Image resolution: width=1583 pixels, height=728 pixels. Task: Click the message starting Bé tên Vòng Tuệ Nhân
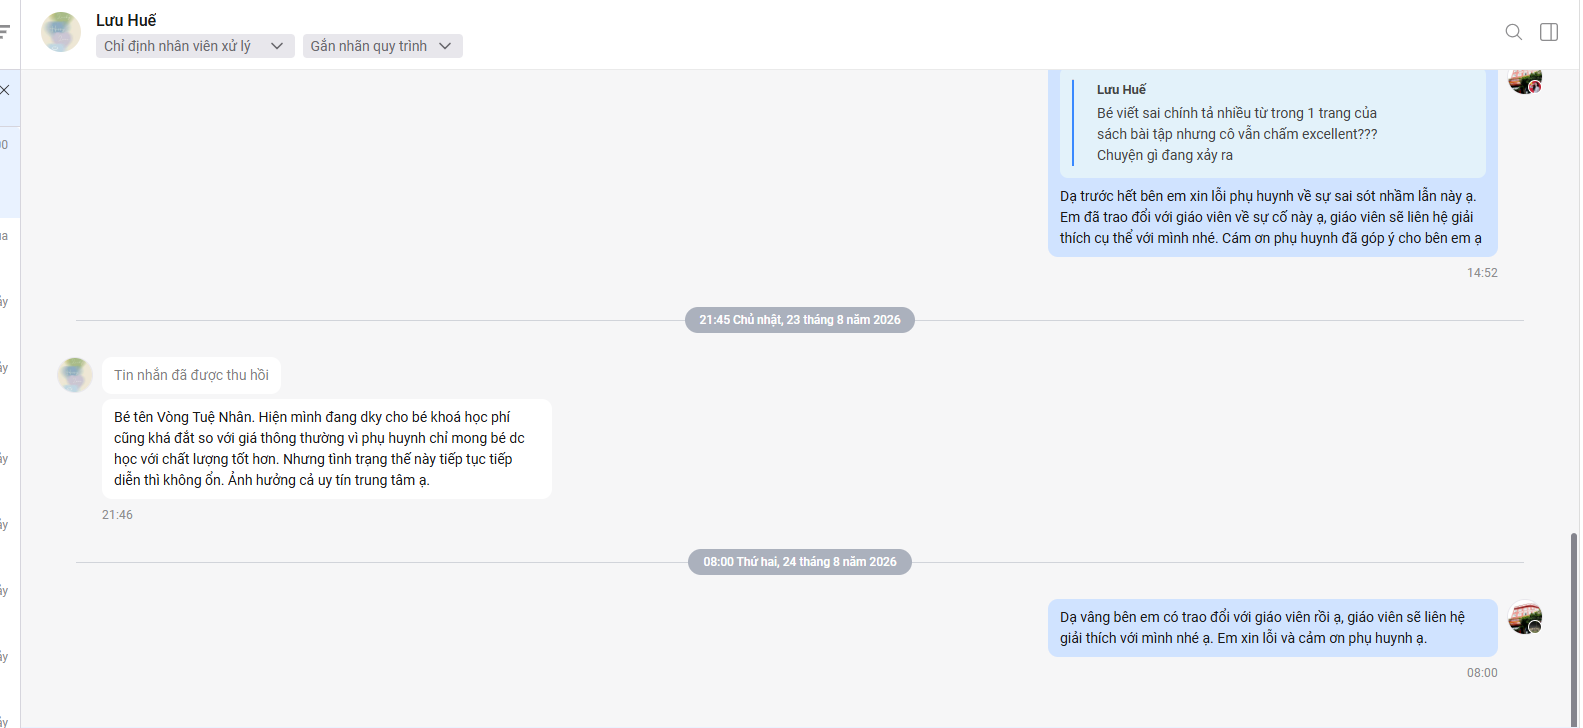tap(327, 449)
